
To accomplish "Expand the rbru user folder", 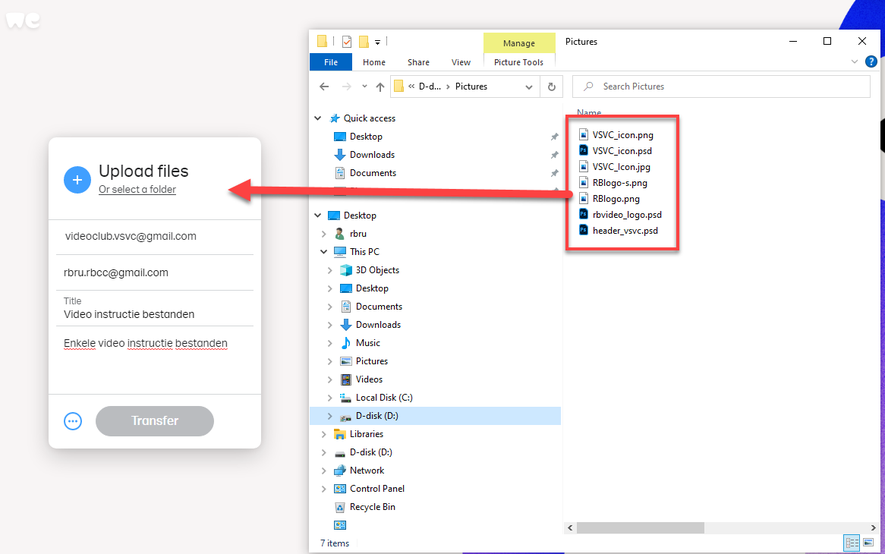I will pyautogui.click(x=324, y=234).
